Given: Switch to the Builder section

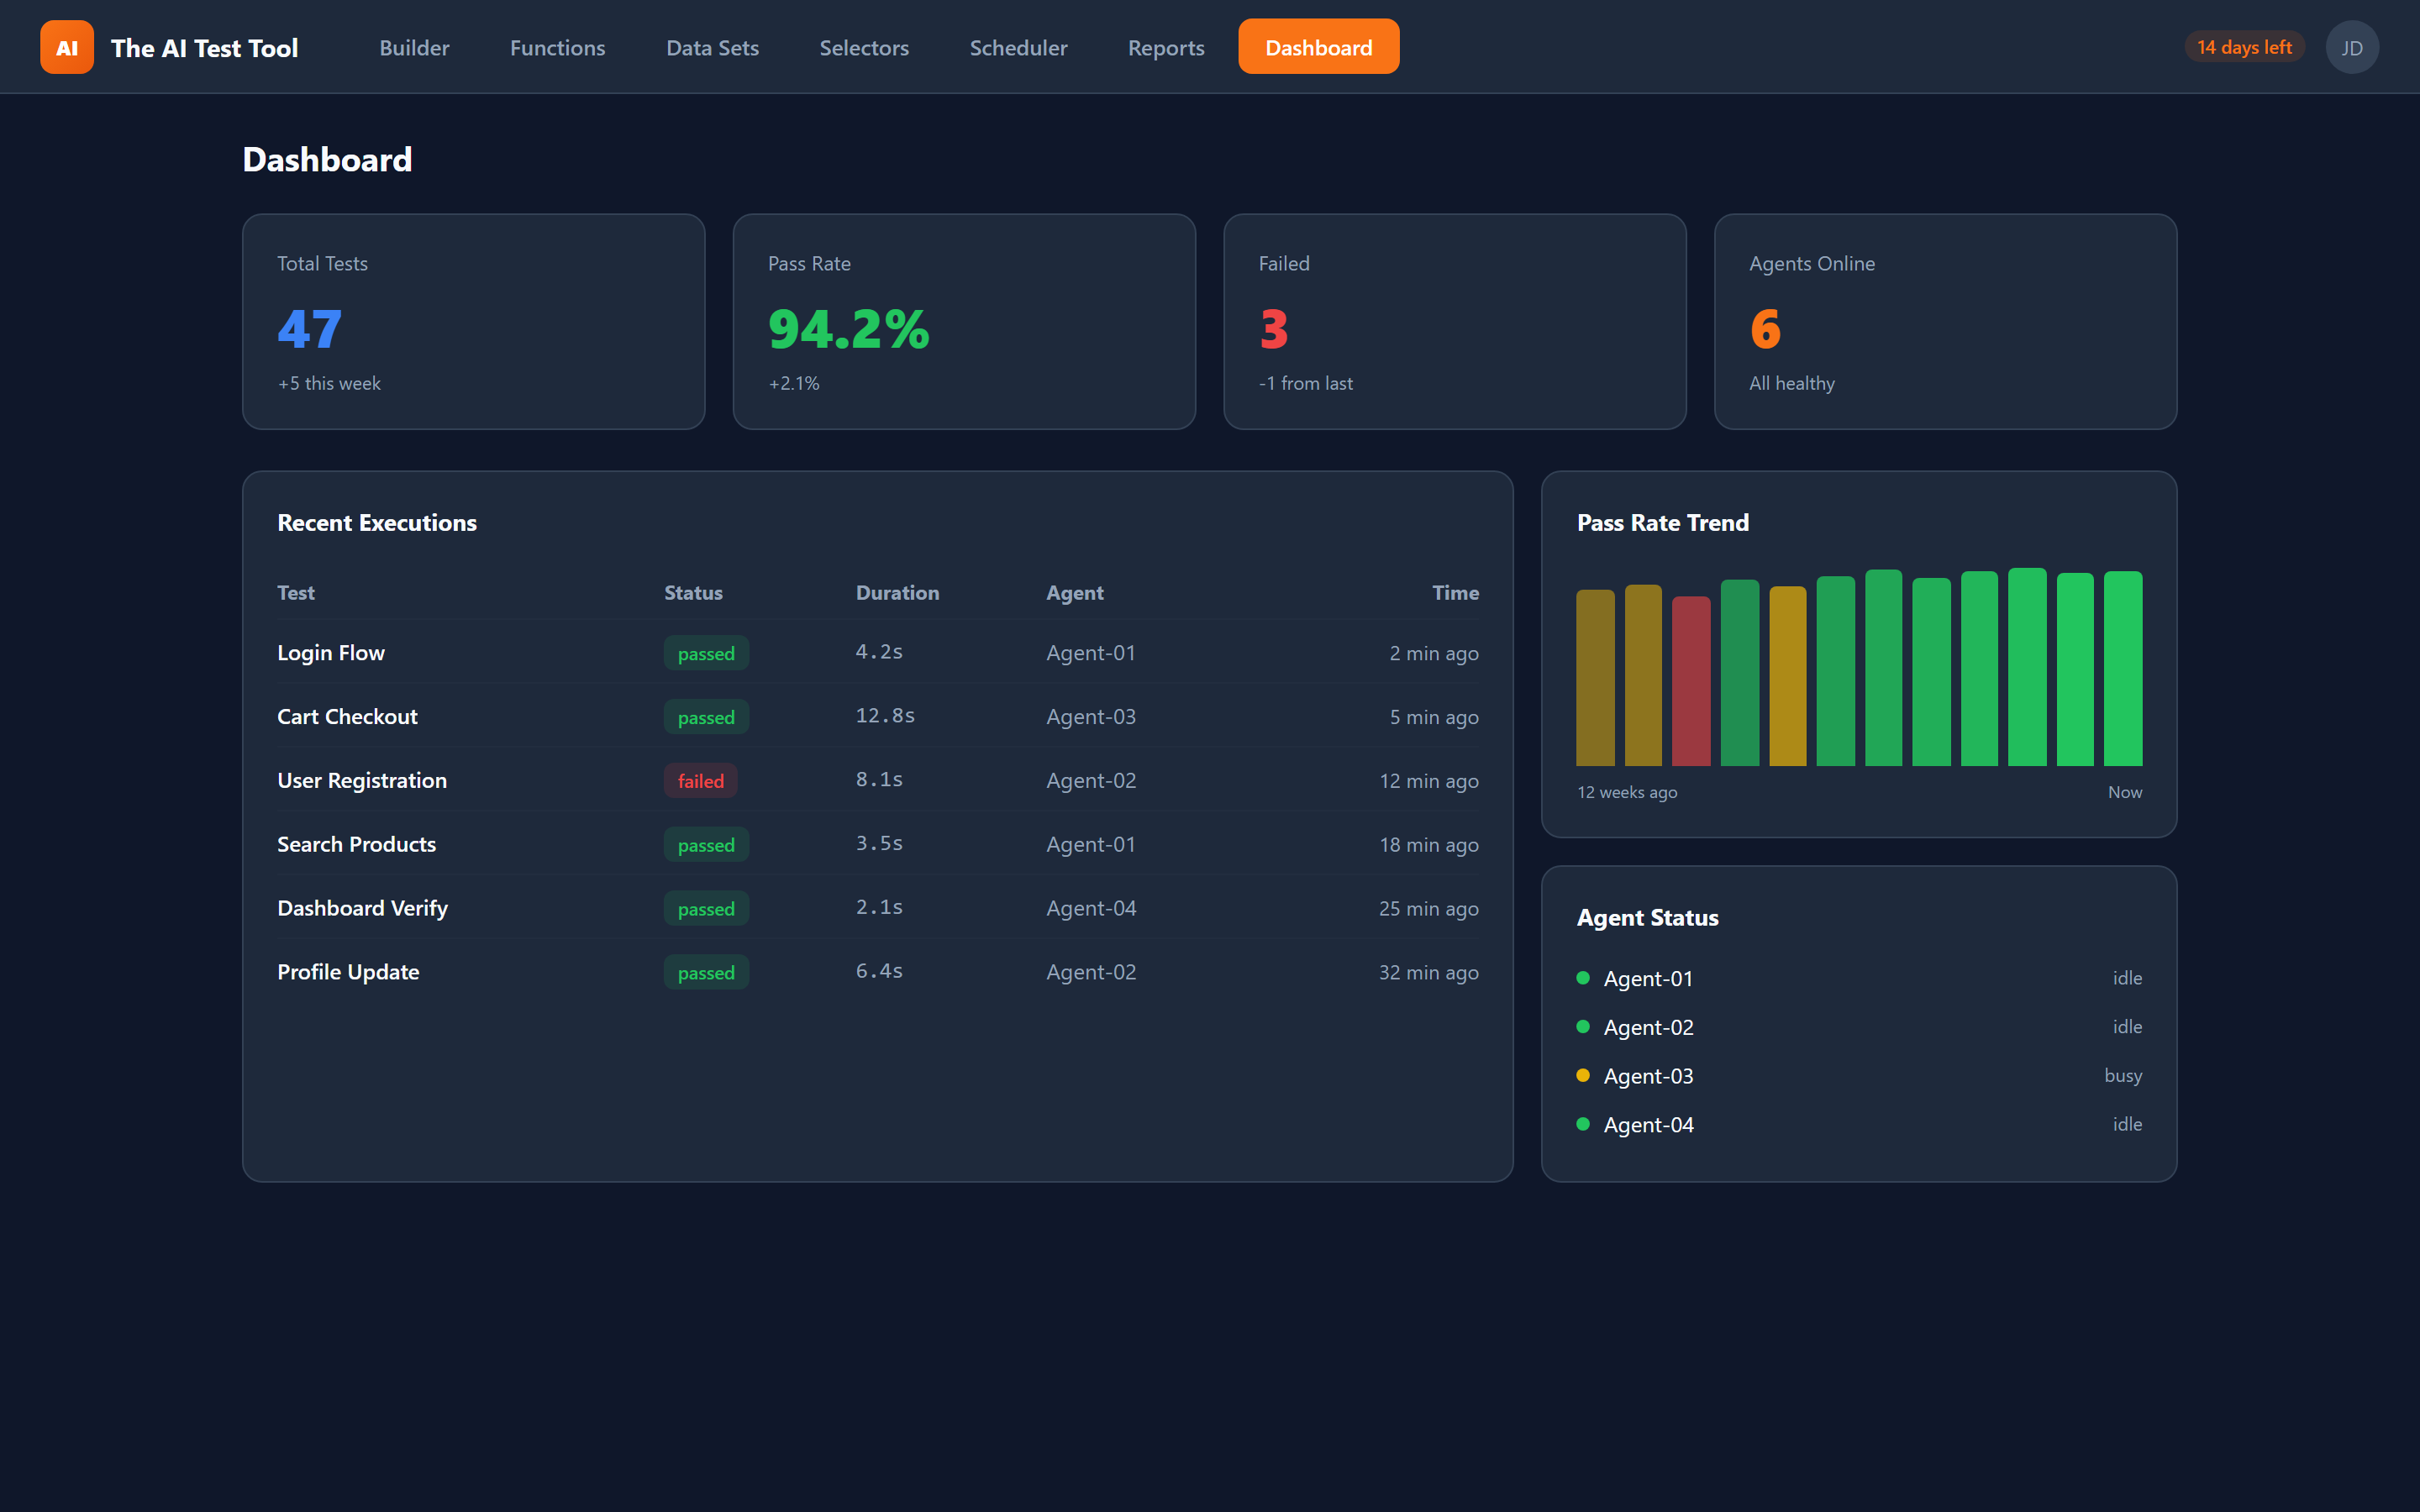Looking at the screenshot, I should point(414,47).
